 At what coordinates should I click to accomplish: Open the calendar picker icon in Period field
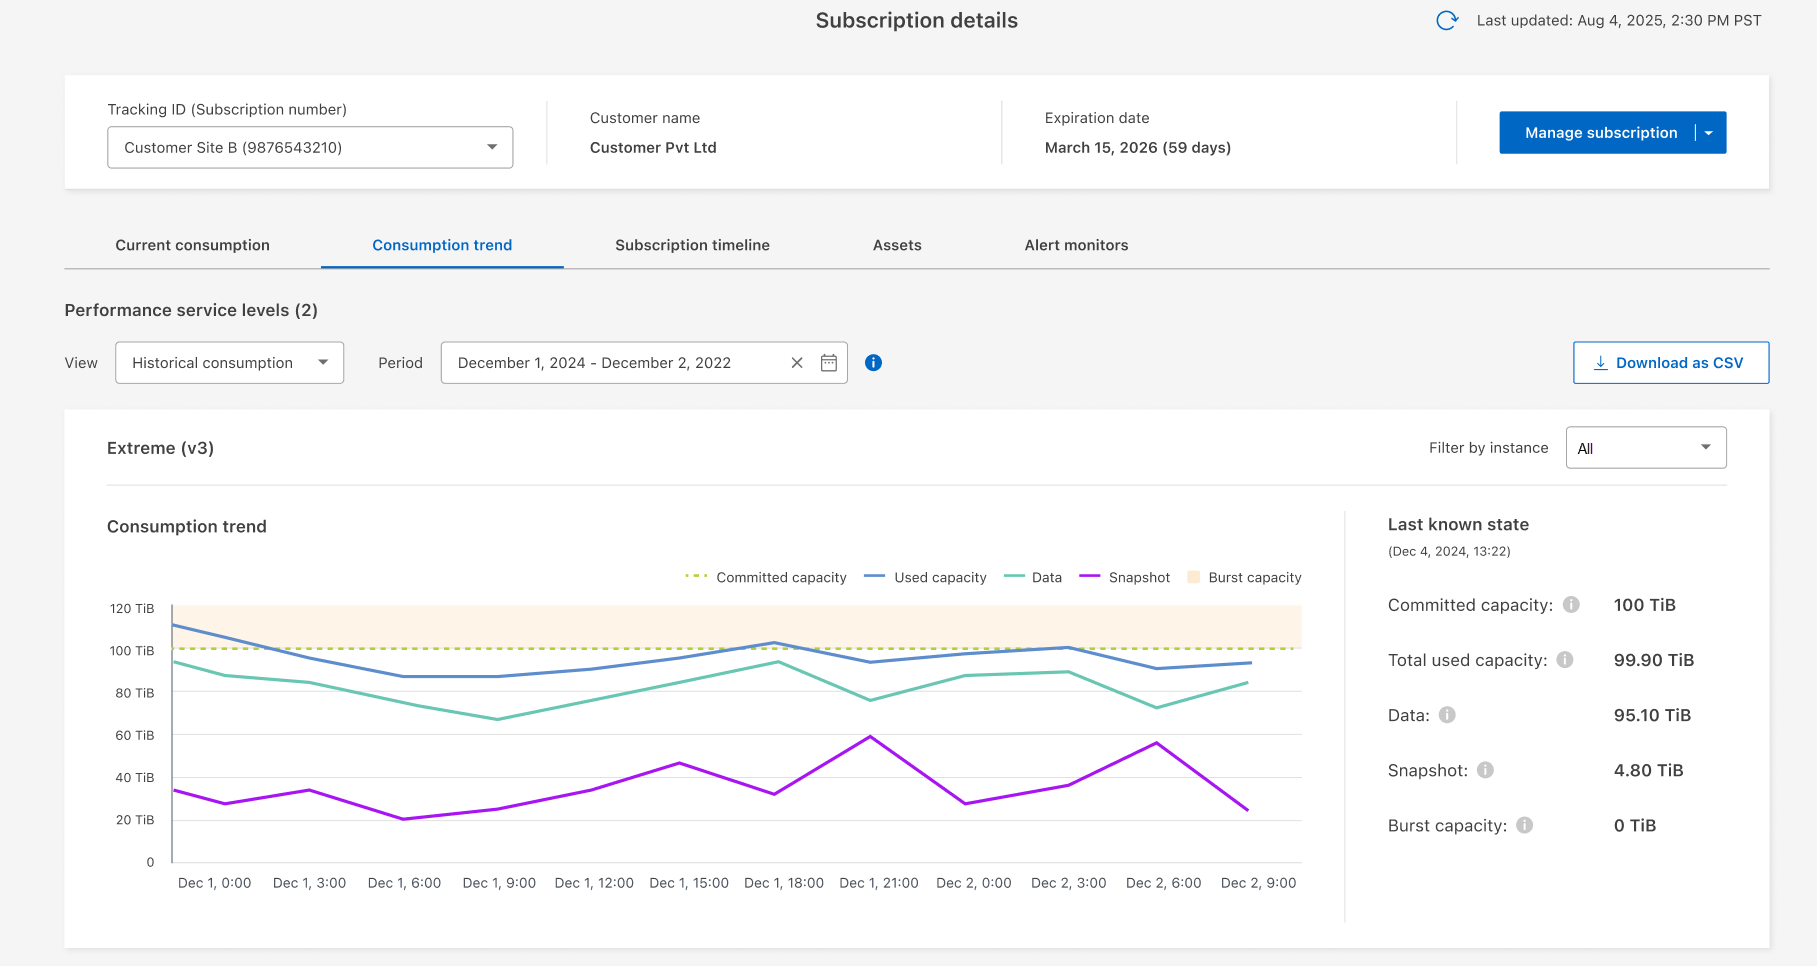pyautogui.click(x=829, y=363)
